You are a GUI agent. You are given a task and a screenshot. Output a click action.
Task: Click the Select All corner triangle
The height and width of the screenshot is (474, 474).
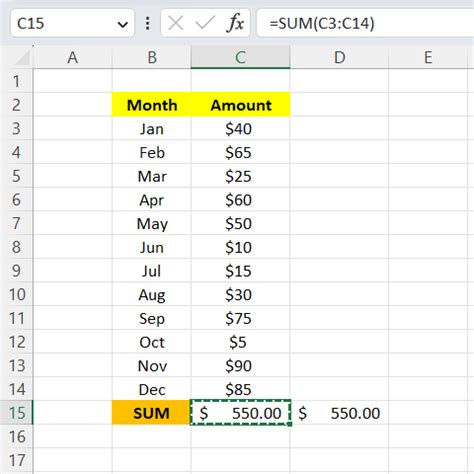(x=22, y=58)
